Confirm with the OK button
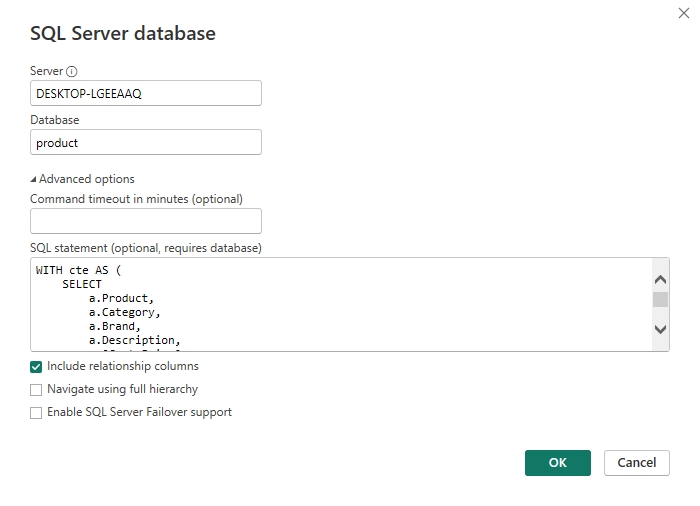 [558, 463]
